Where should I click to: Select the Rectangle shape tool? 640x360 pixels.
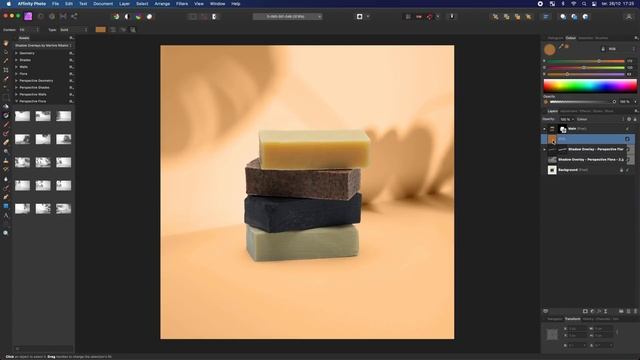point(6,206)
